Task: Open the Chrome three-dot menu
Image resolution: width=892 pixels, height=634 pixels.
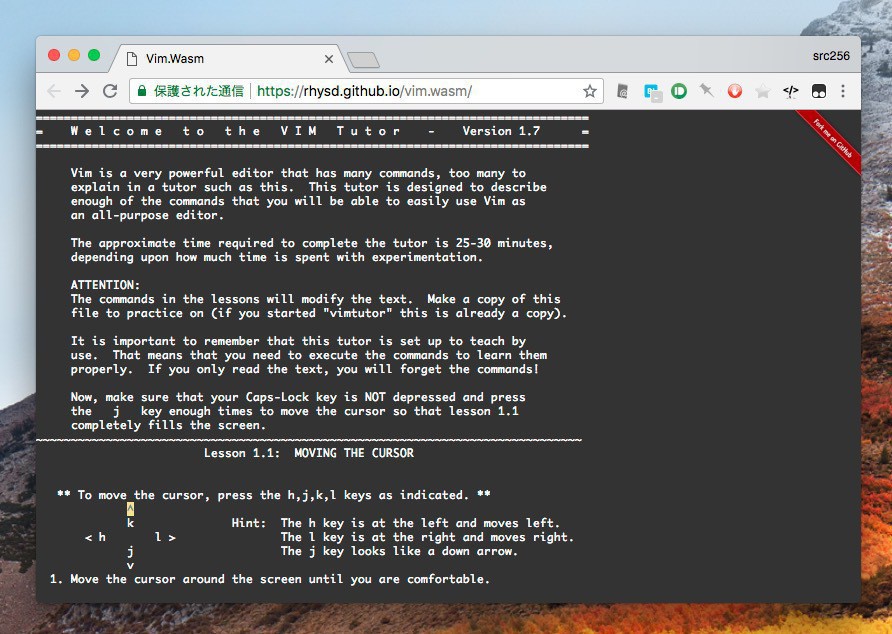Action: (x=843, y=91)
